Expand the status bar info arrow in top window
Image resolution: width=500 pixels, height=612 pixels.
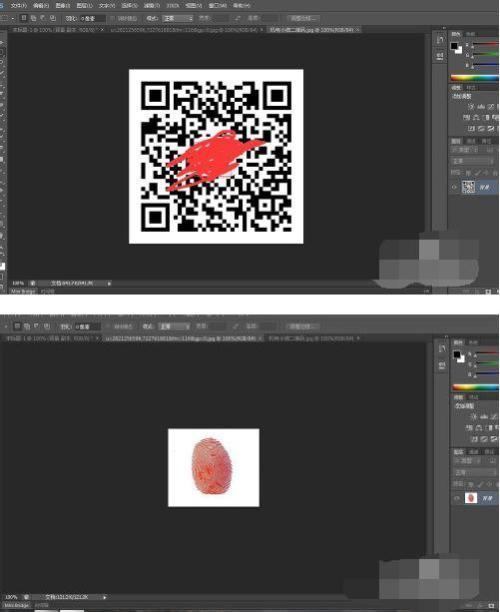pyautogui.click(x=109, y=283)
